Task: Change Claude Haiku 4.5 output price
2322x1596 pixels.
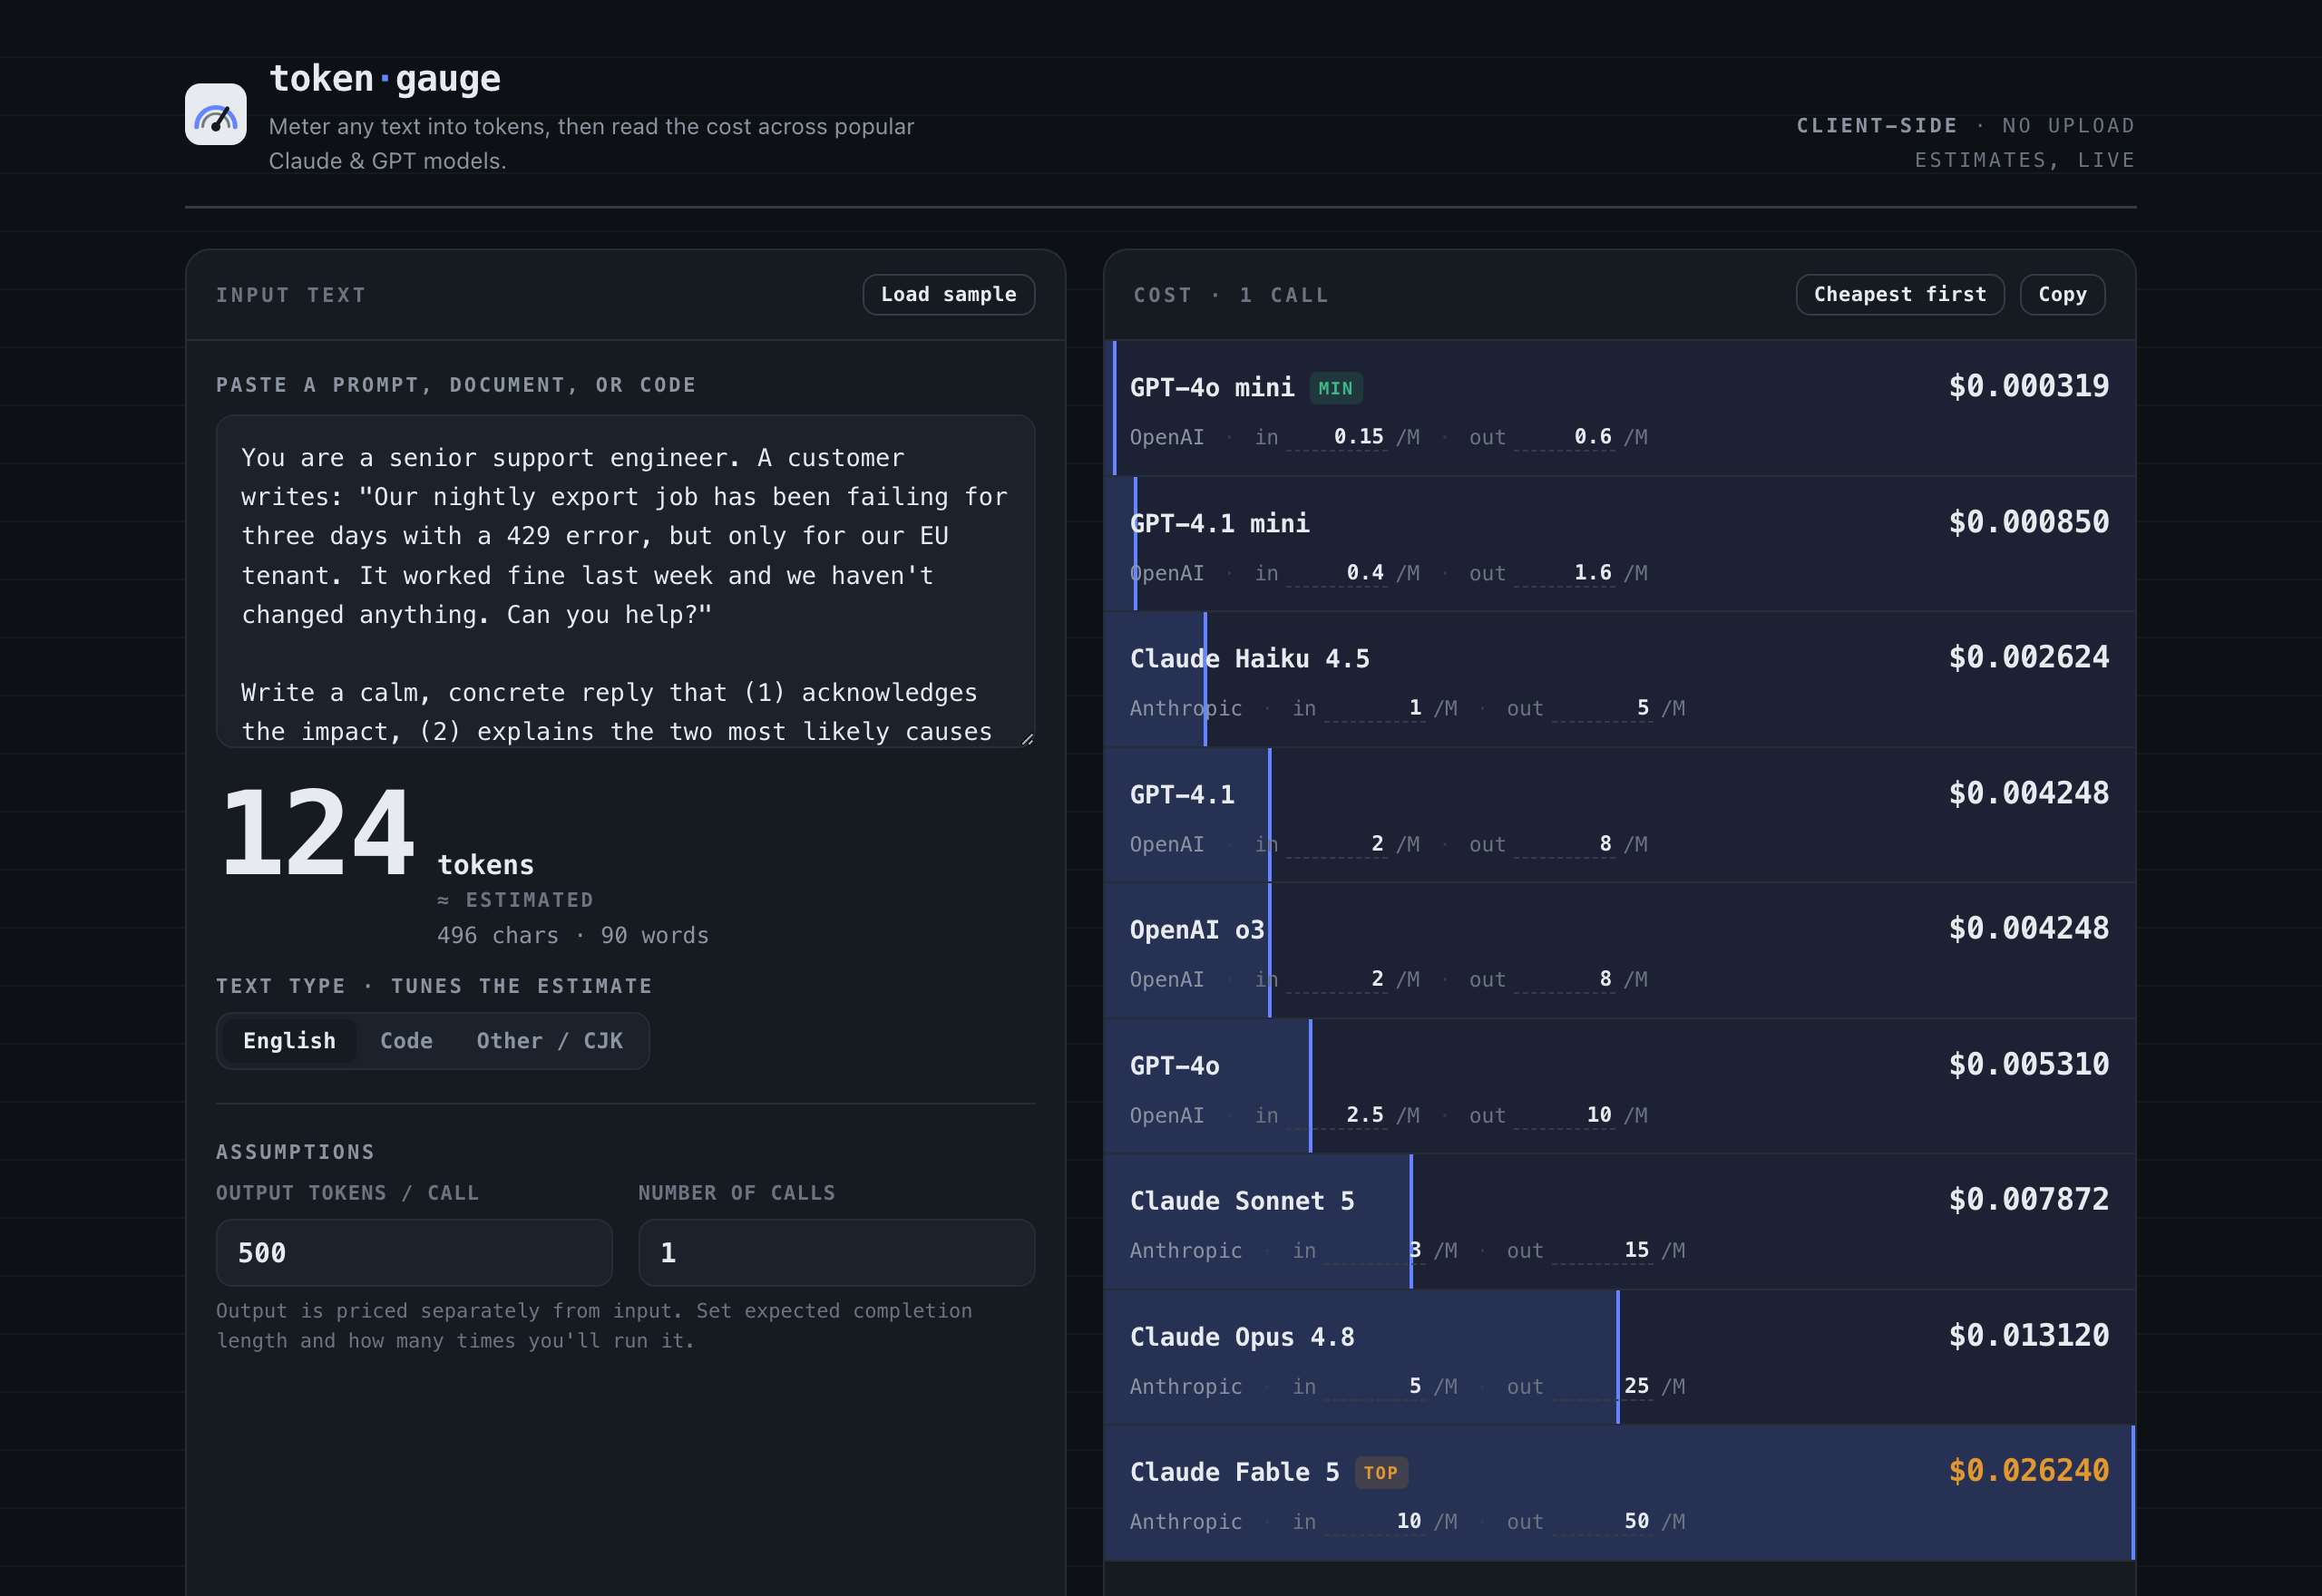Action: click(1602, 708)
